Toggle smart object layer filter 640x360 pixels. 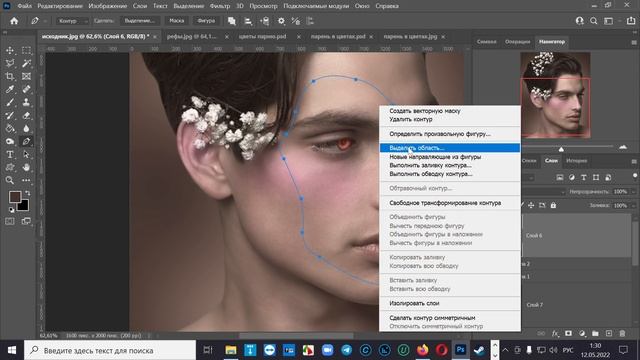click(608, 178)
